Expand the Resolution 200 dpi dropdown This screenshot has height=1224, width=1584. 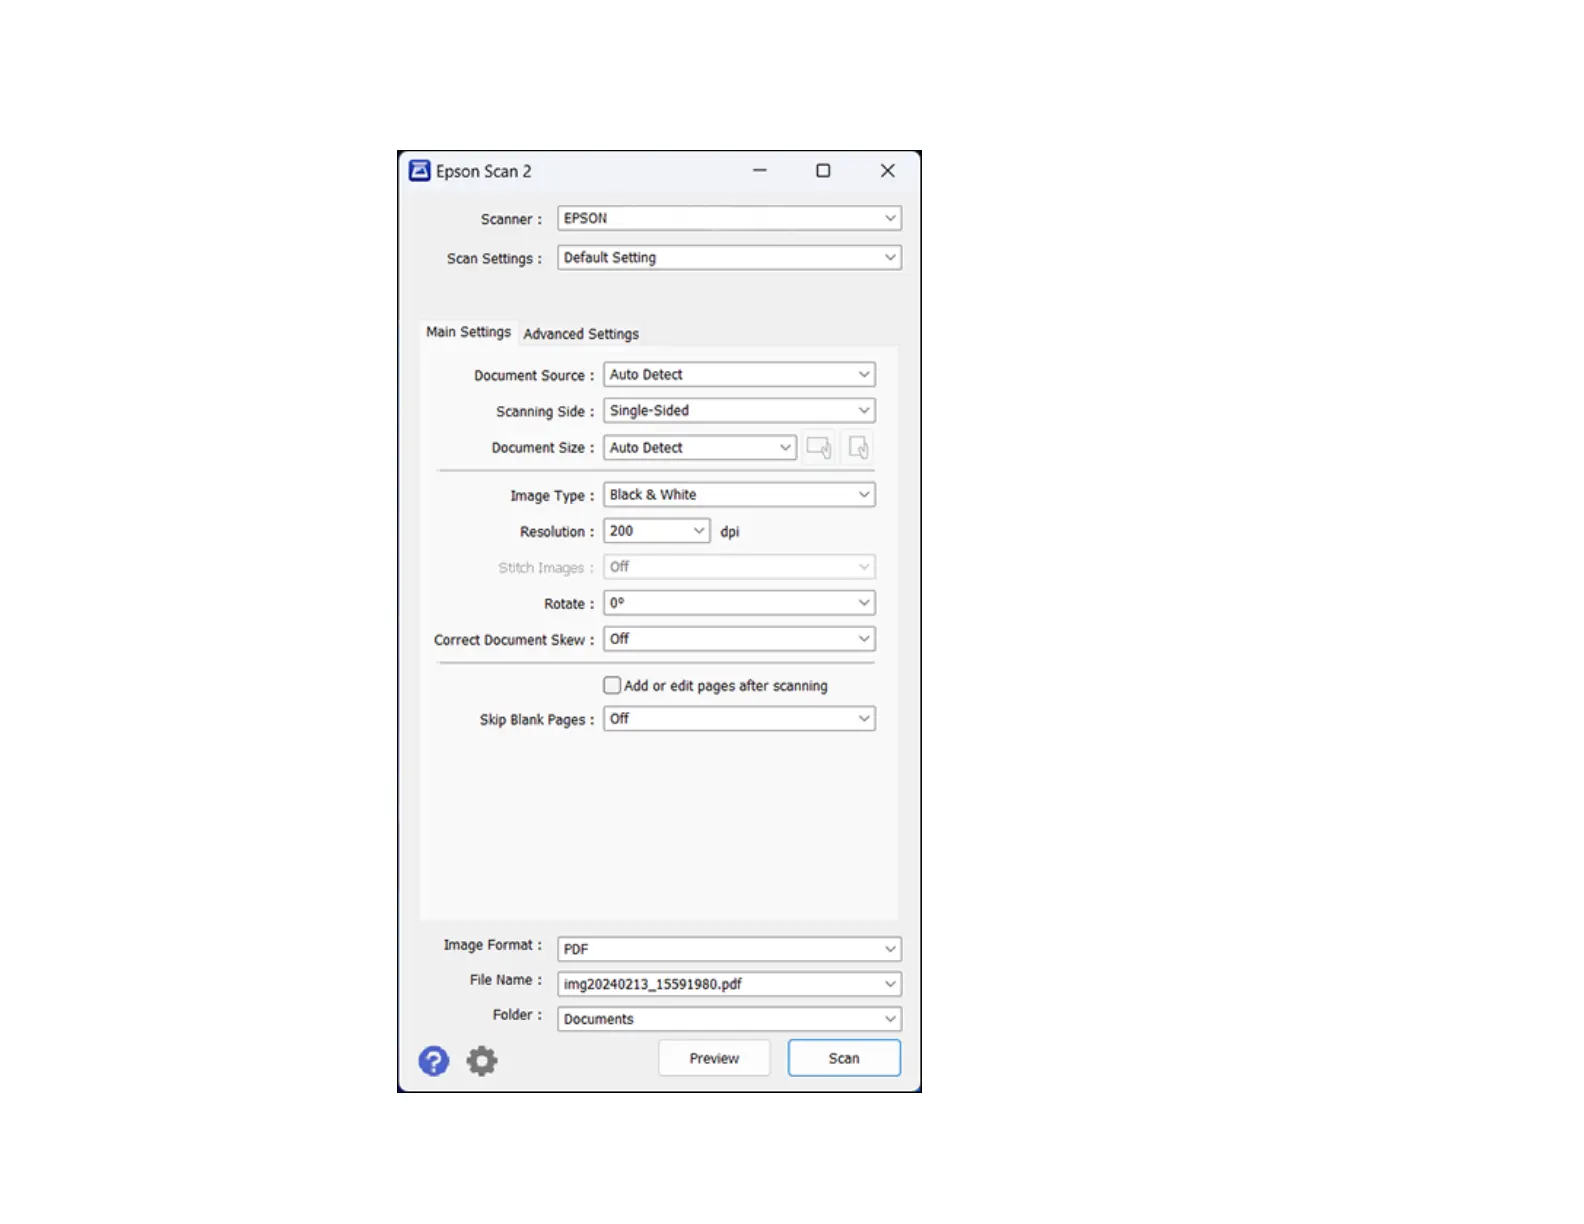tap(656, 530)
